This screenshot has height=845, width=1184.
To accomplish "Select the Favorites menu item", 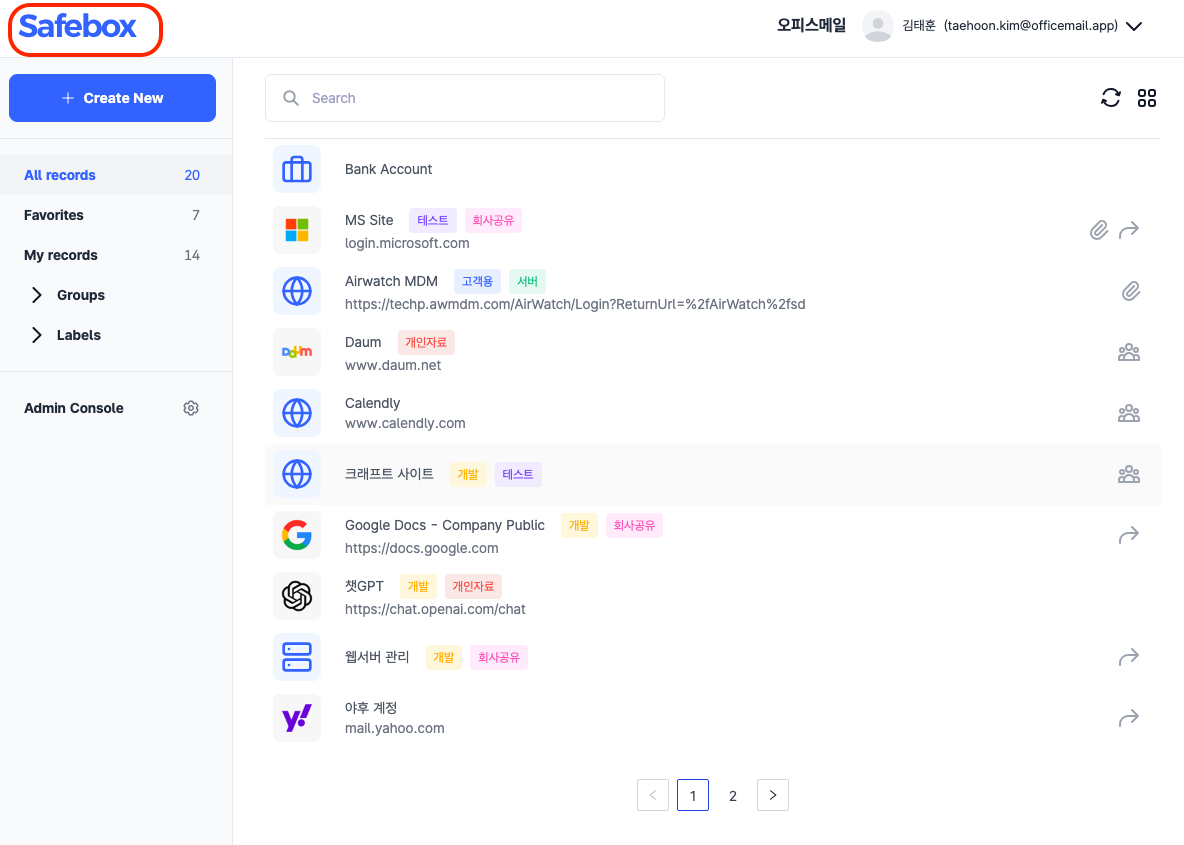I will pos(54,215).
